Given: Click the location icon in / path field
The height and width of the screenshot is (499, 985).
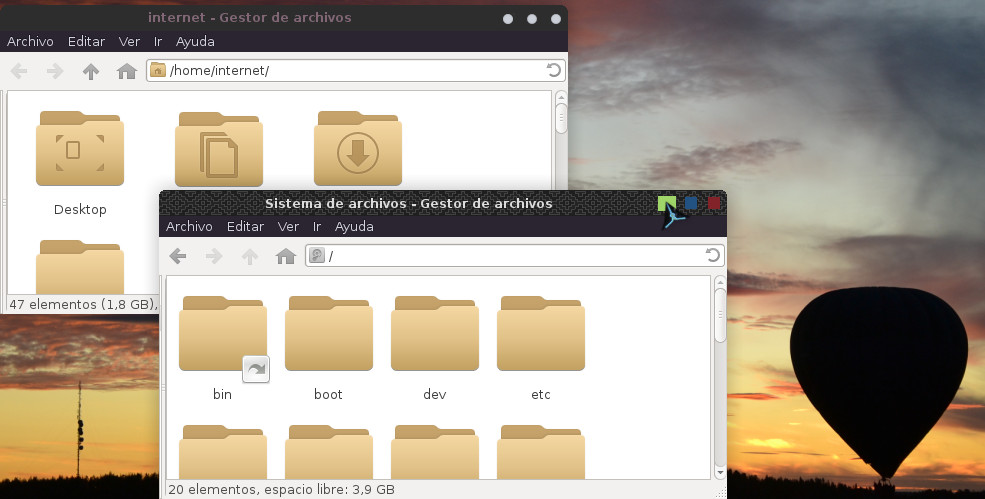Looking at the screenshot, I should (317, 255).
